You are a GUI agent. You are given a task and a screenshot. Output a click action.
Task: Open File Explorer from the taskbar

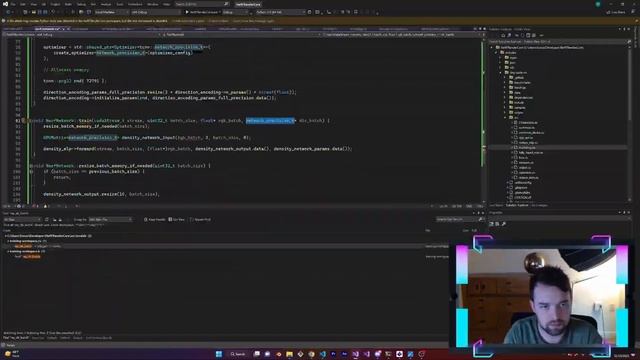click(289, 354)
